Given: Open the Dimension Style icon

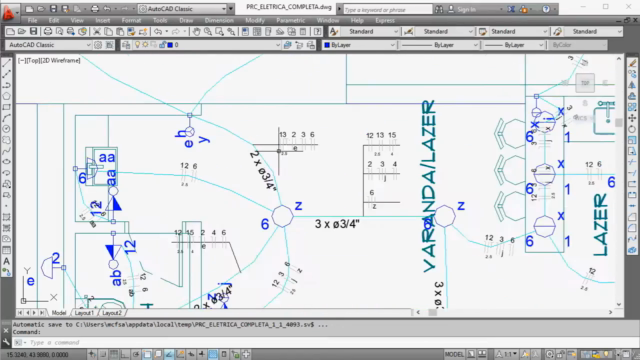Looking at the screenshot, I should point(408,31).
